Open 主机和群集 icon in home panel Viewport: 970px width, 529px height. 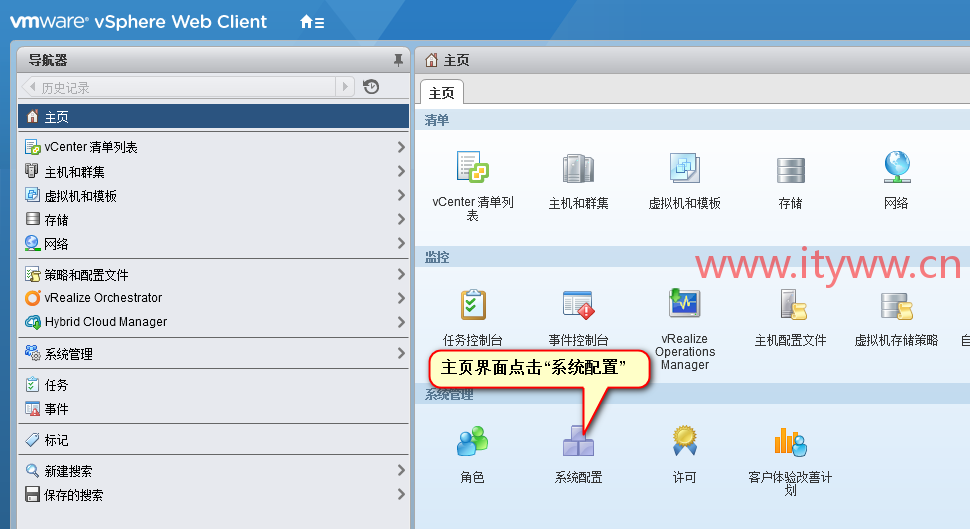[x=578, y=168]
